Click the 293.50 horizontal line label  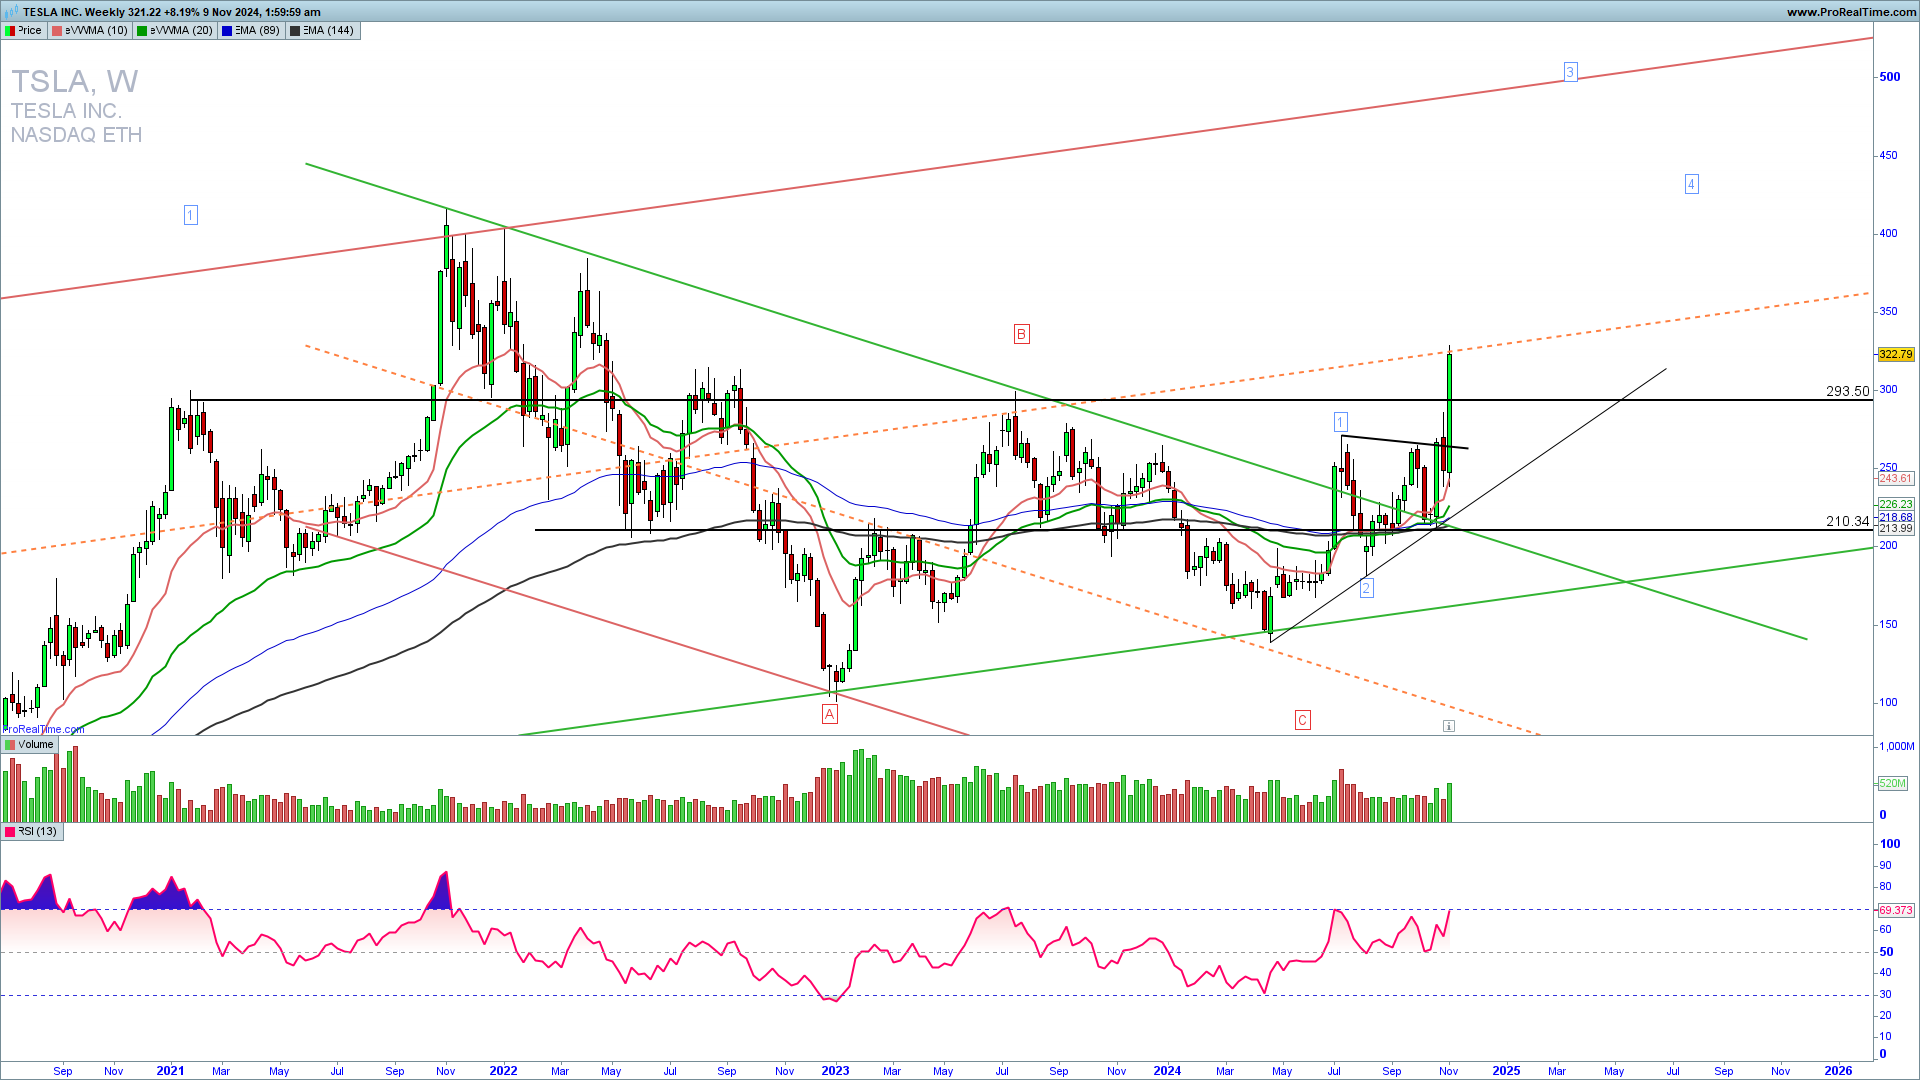(x=1847, y=391)
